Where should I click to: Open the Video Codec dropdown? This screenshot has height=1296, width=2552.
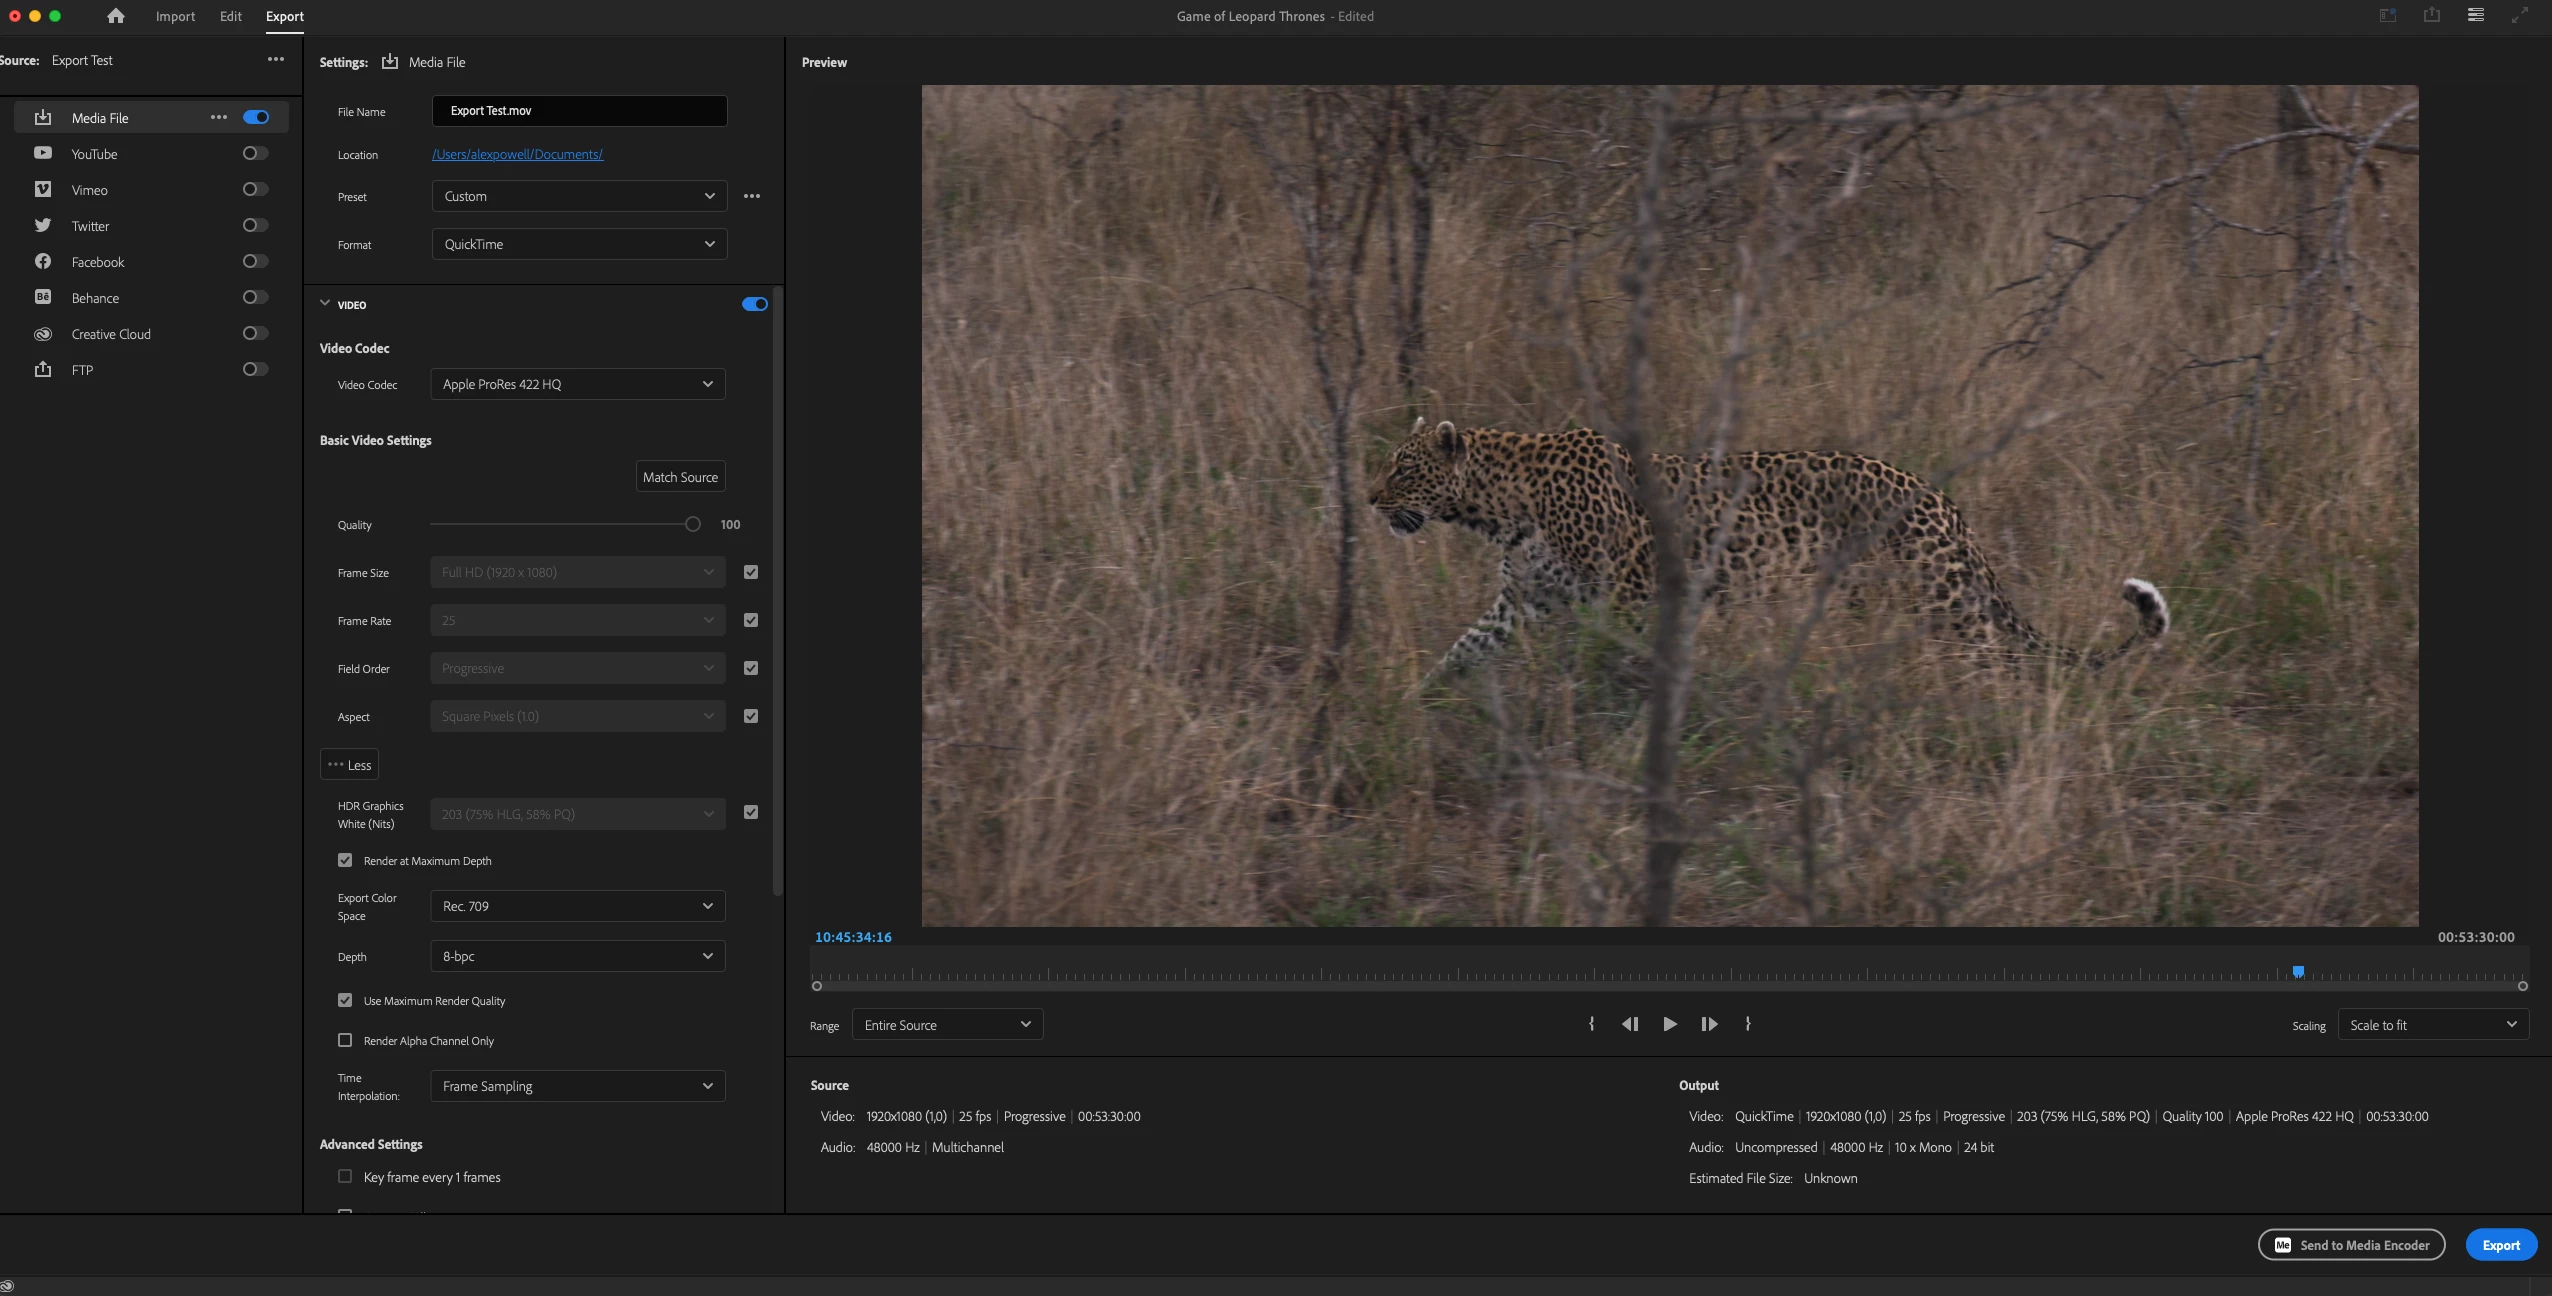tap(578, 384)
